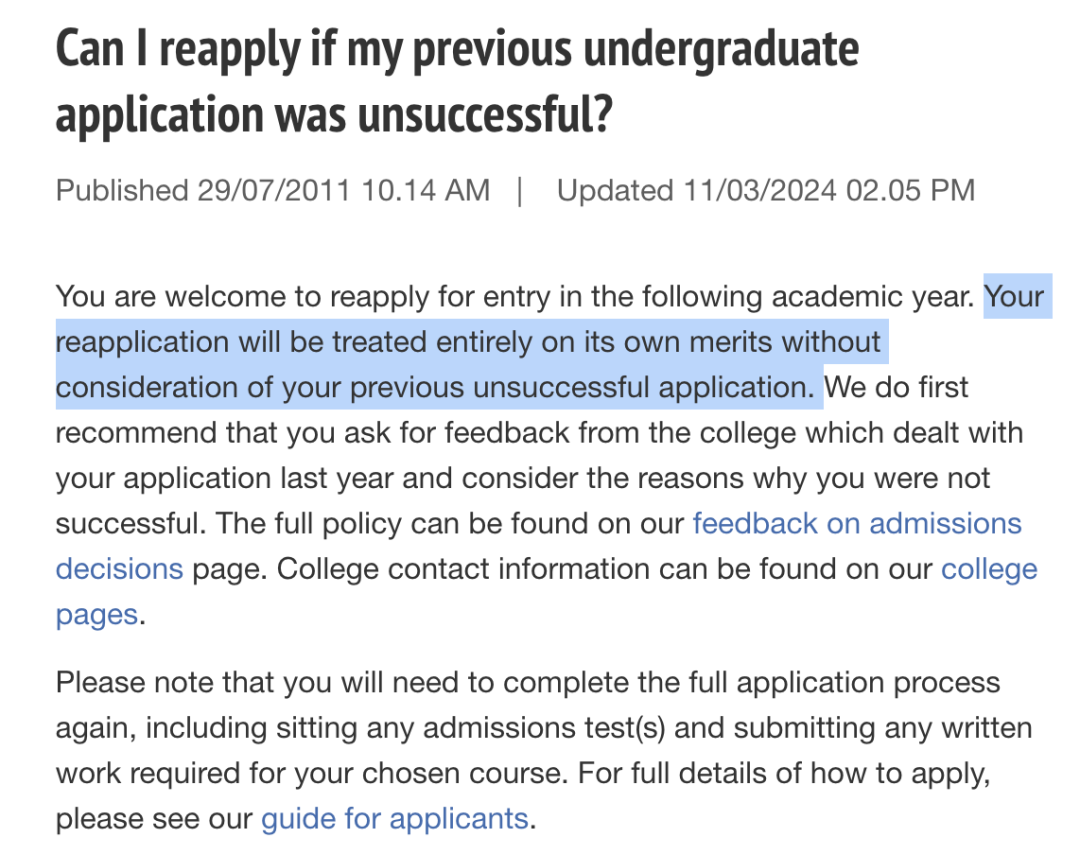Click the Published 29/07/2011 date text
1080x855 pixels.
[x=273, y=190]
